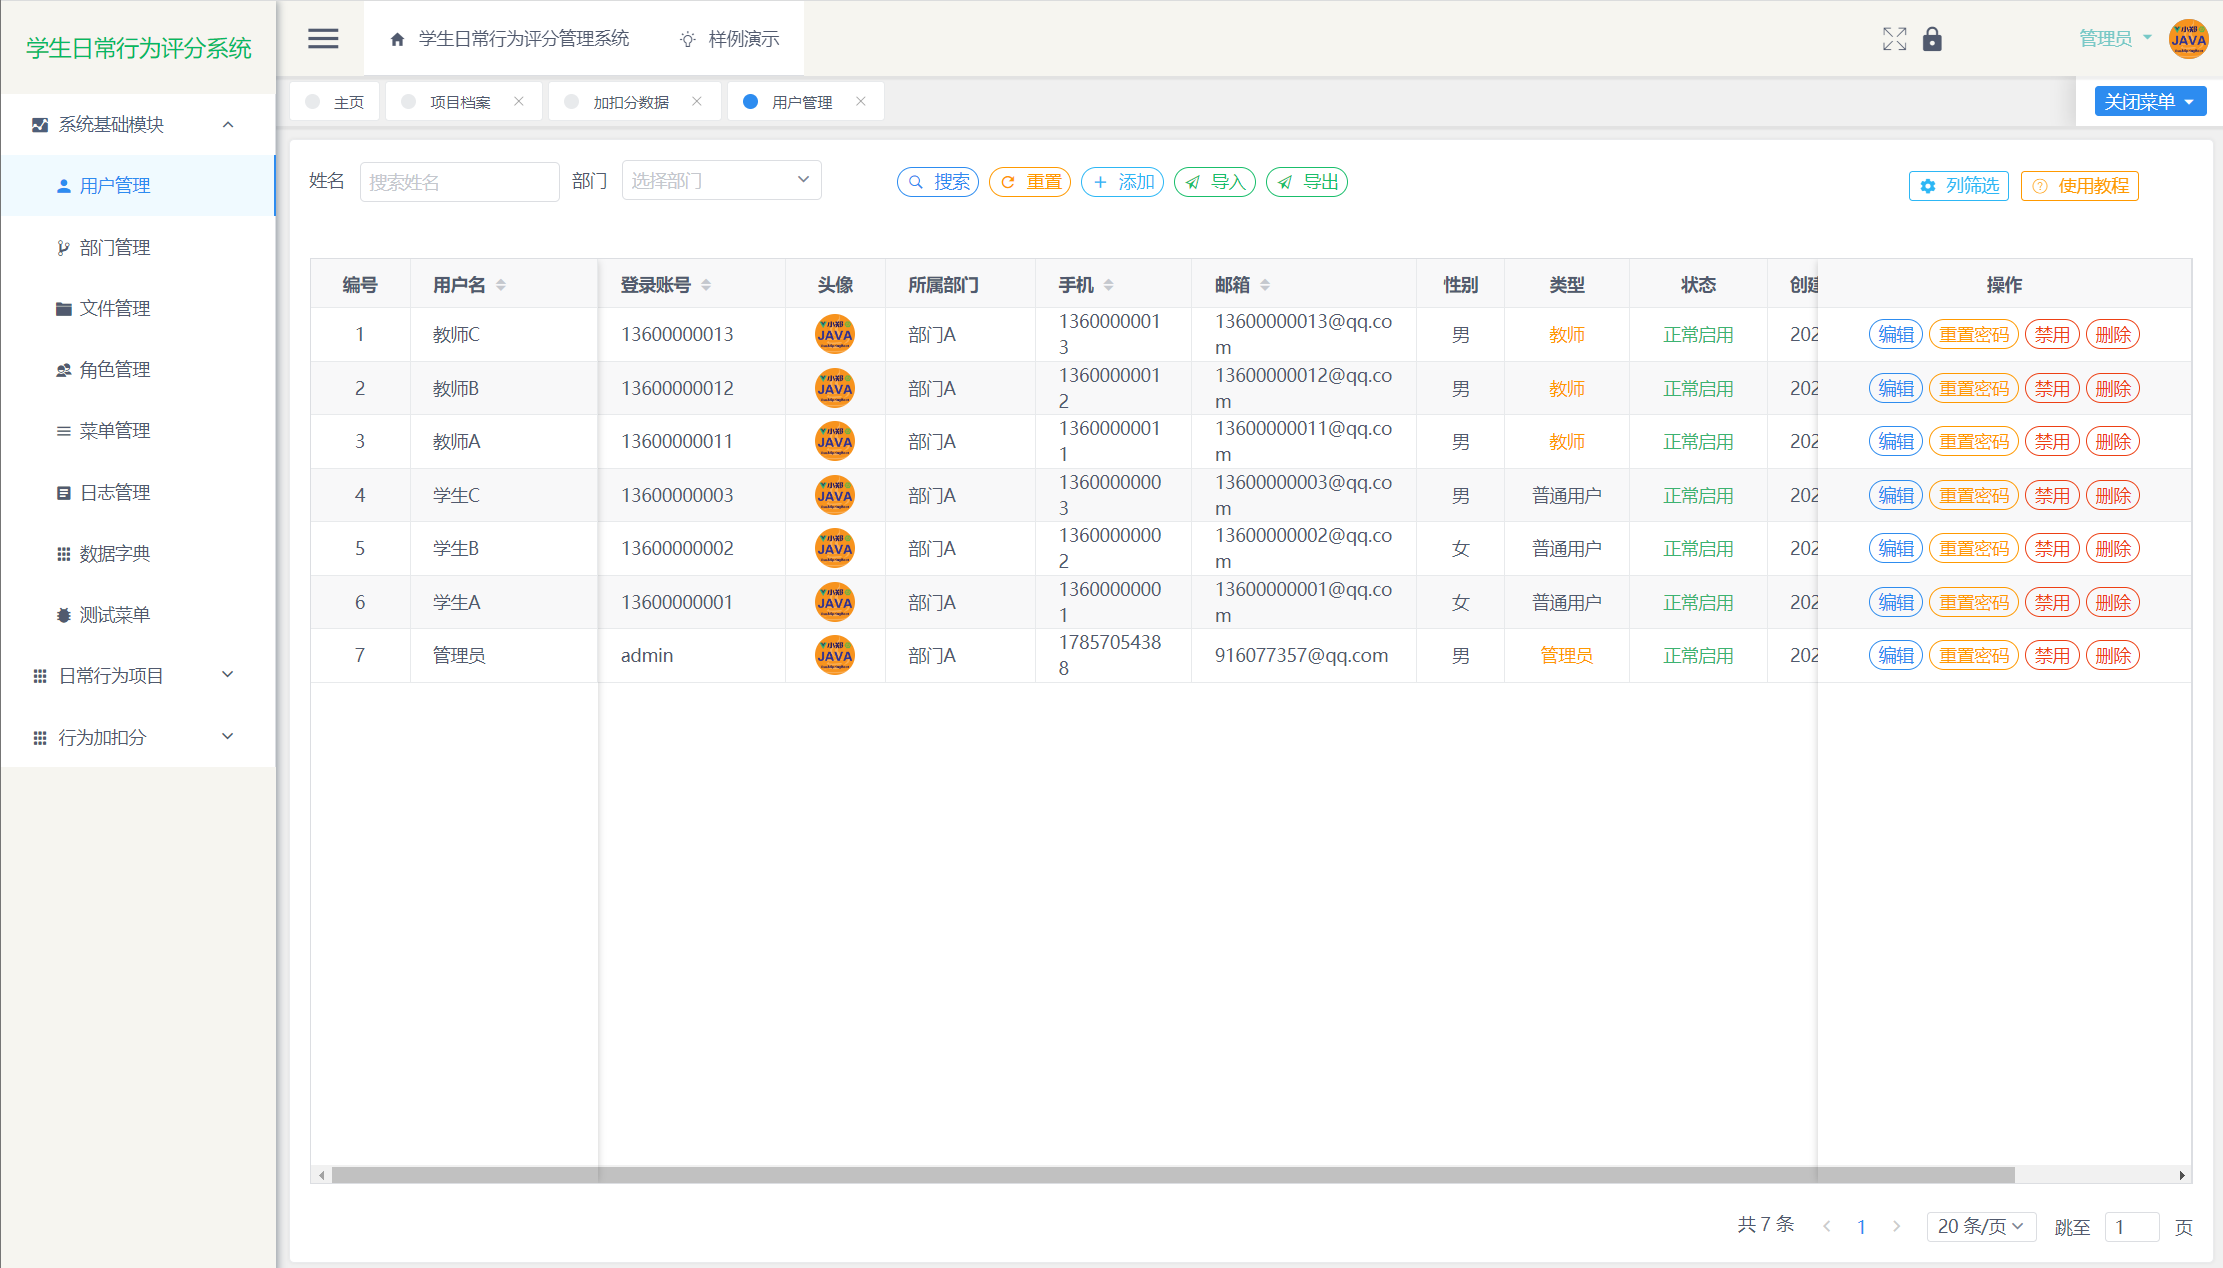Screen dimensions: 2223x1268
Task: Switch to the 加扣分数据 tab
Action: (x=630, y=102)
